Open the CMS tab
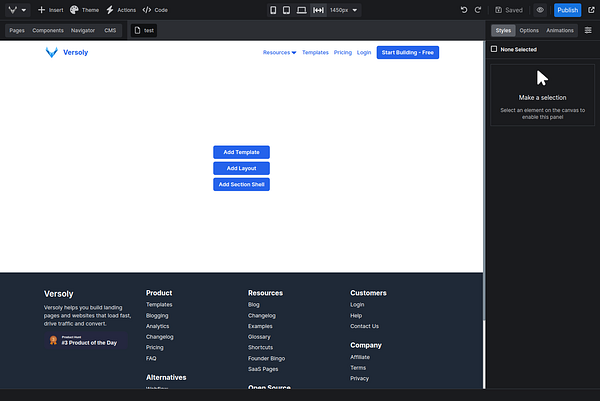Image resolution: width=600 pixels, height=401 pixels. pyautogui.click(x=110, y=31)
